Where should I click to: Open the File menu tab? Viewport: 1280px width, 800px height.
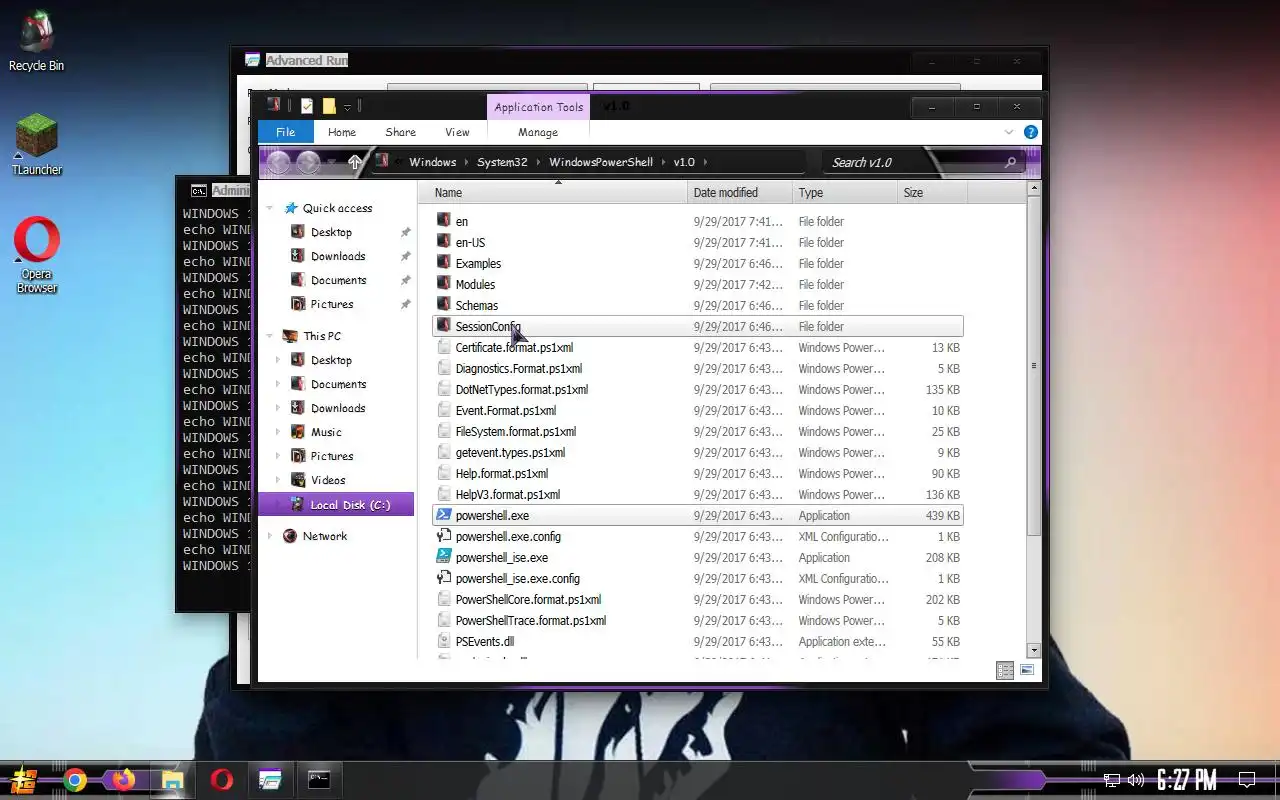(x=286, y=132)
